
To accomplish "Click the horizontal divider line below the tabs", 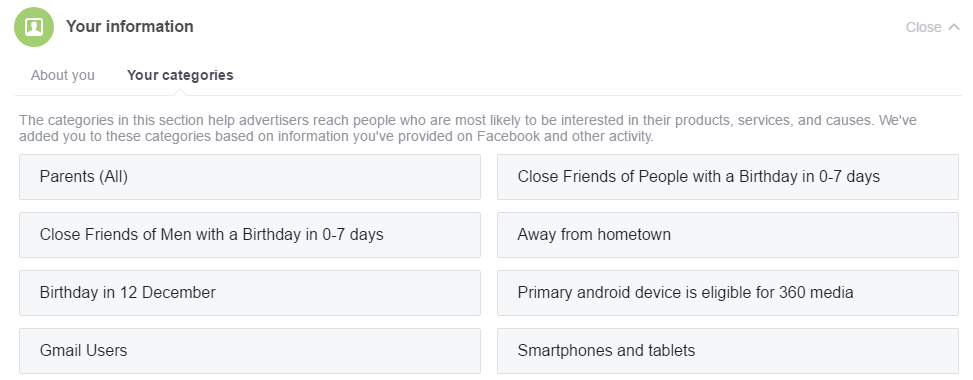I will click(x=488, y=96).
